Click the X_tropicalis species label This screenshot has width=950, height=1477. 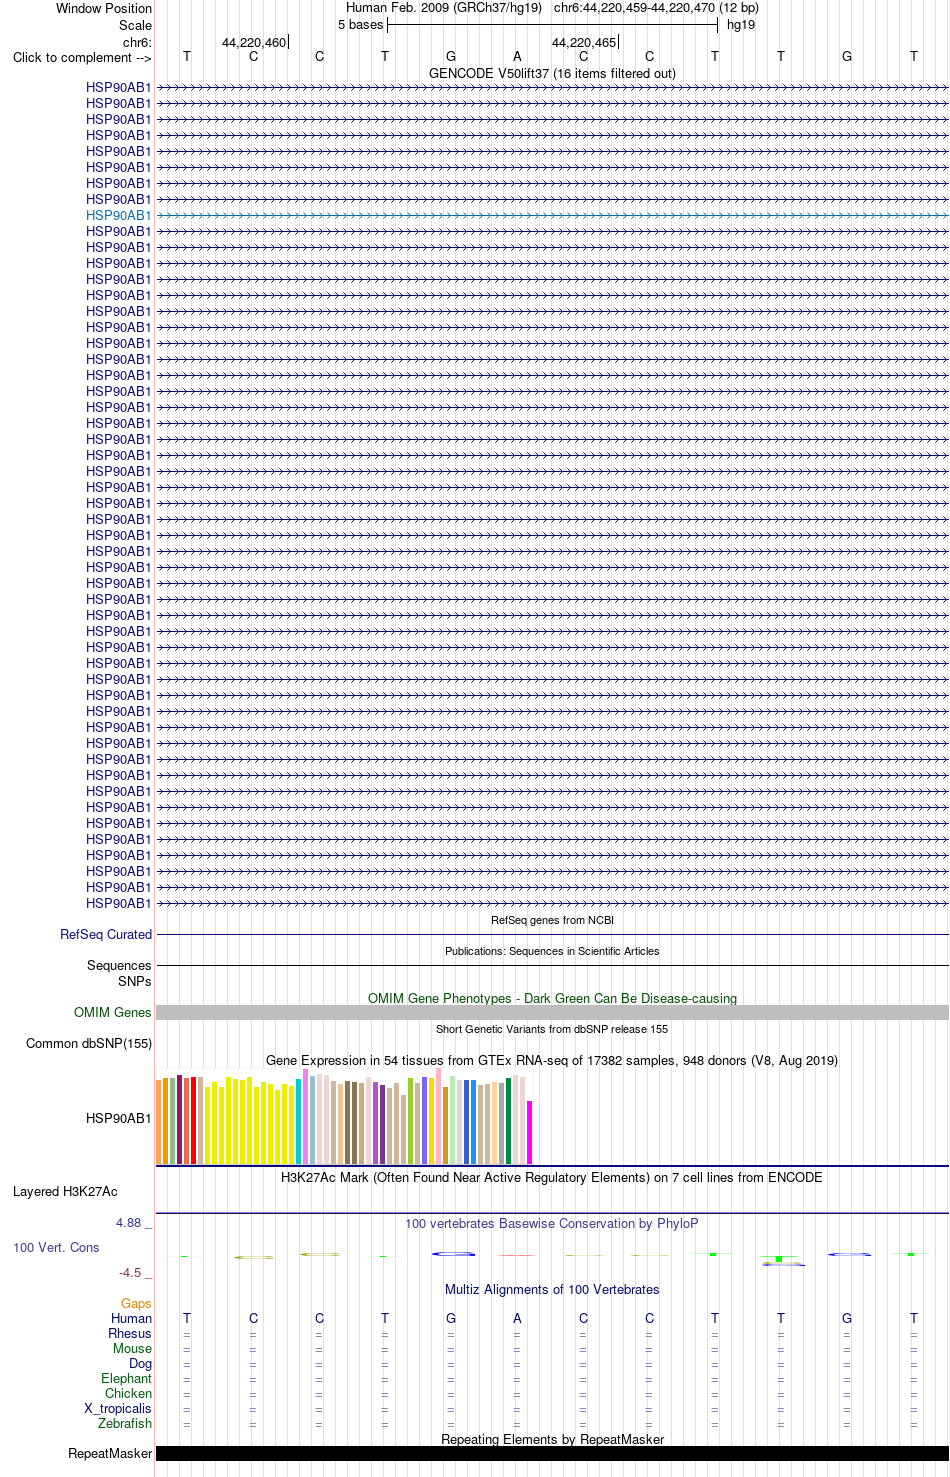[x=118, y=1408]
